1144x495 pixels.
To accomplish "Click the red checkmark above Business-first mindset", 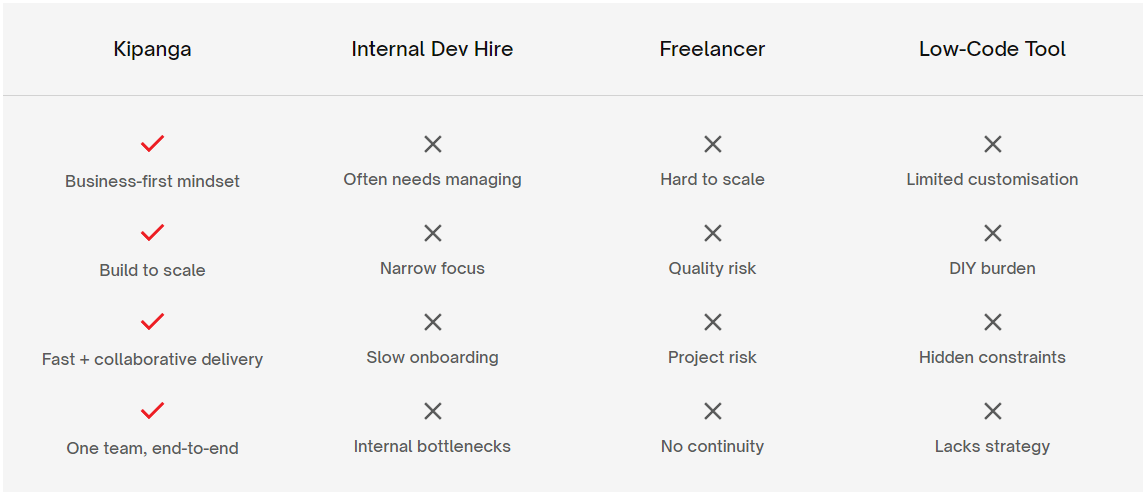I will pos(152,144).
